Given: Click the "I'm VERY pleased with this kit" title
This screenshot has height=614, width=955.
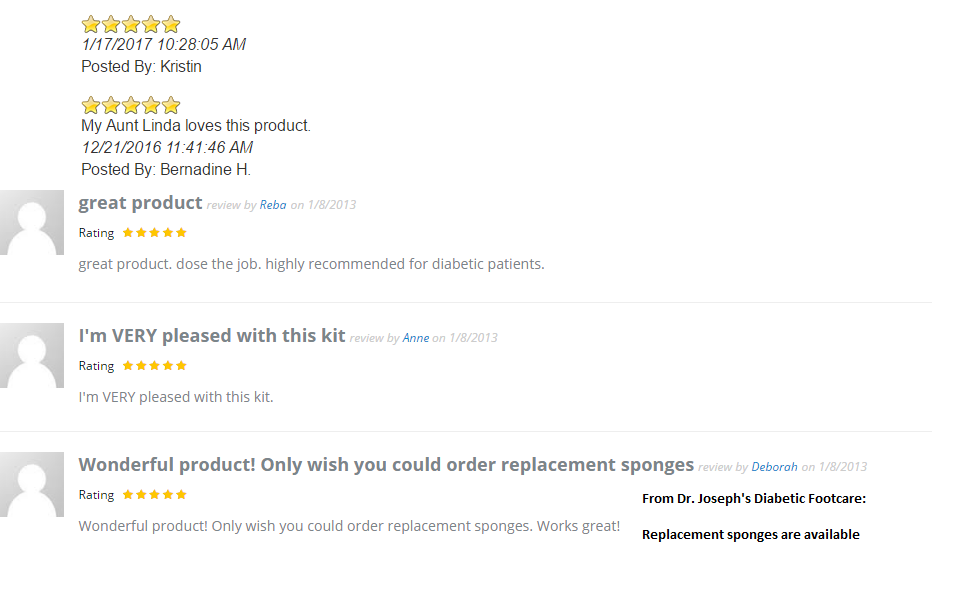Looking at the screenshot, I should pos(212,336).
